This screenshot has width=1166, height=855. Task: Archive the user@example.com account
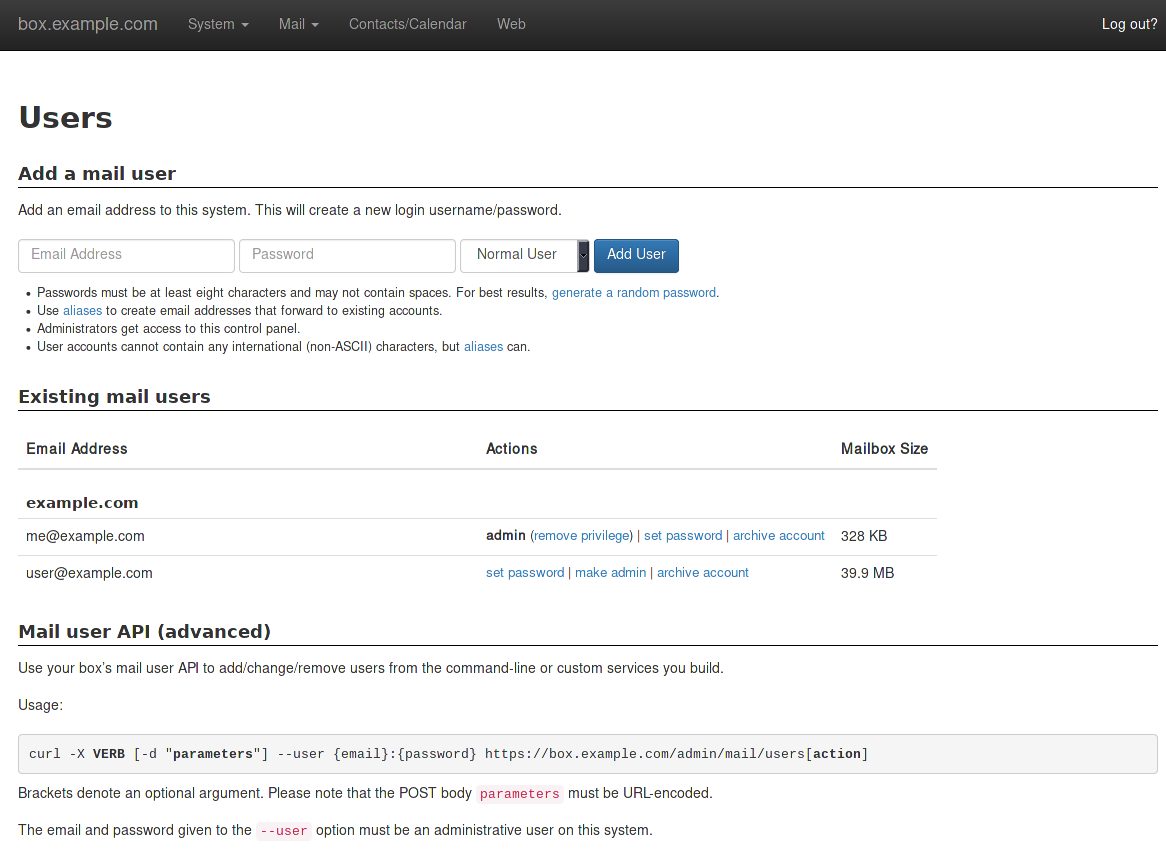pyautogui.click(x=702, y=572)
